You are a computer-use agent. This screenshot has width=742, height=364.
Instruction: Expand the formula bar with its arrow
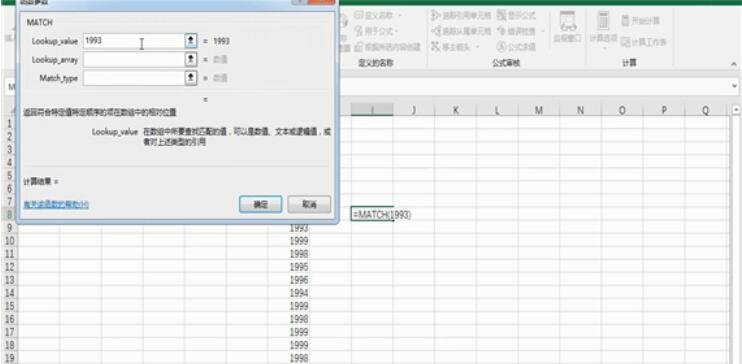(734, 86)
